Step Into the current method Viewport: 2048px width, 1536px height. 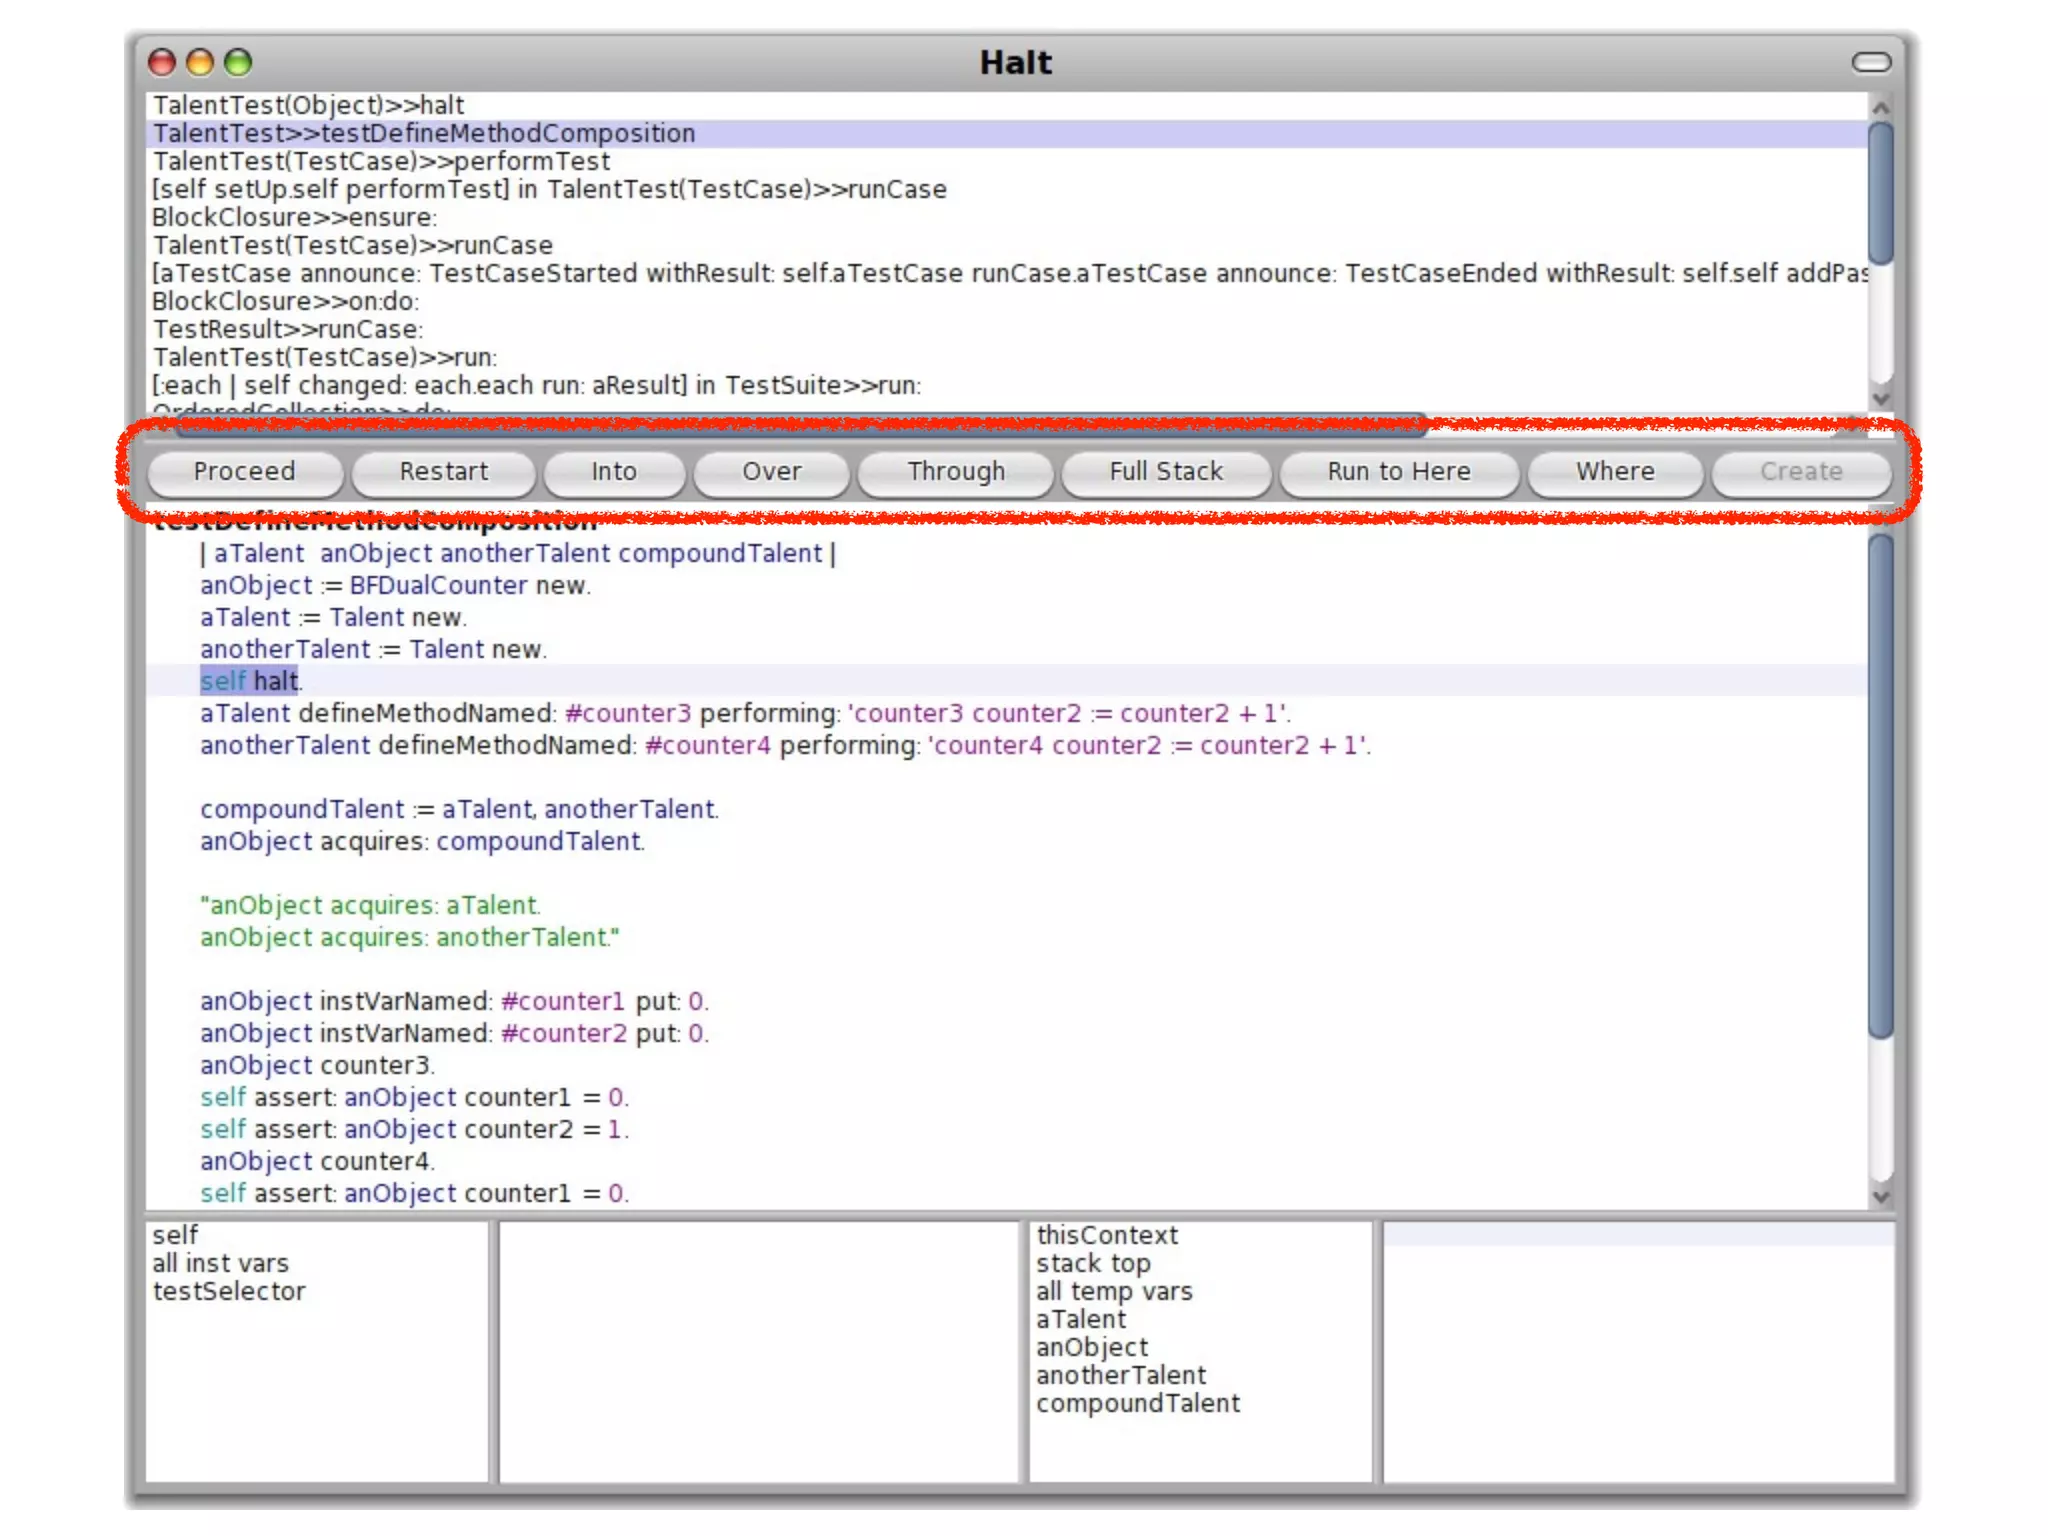(x=613, y=471)
